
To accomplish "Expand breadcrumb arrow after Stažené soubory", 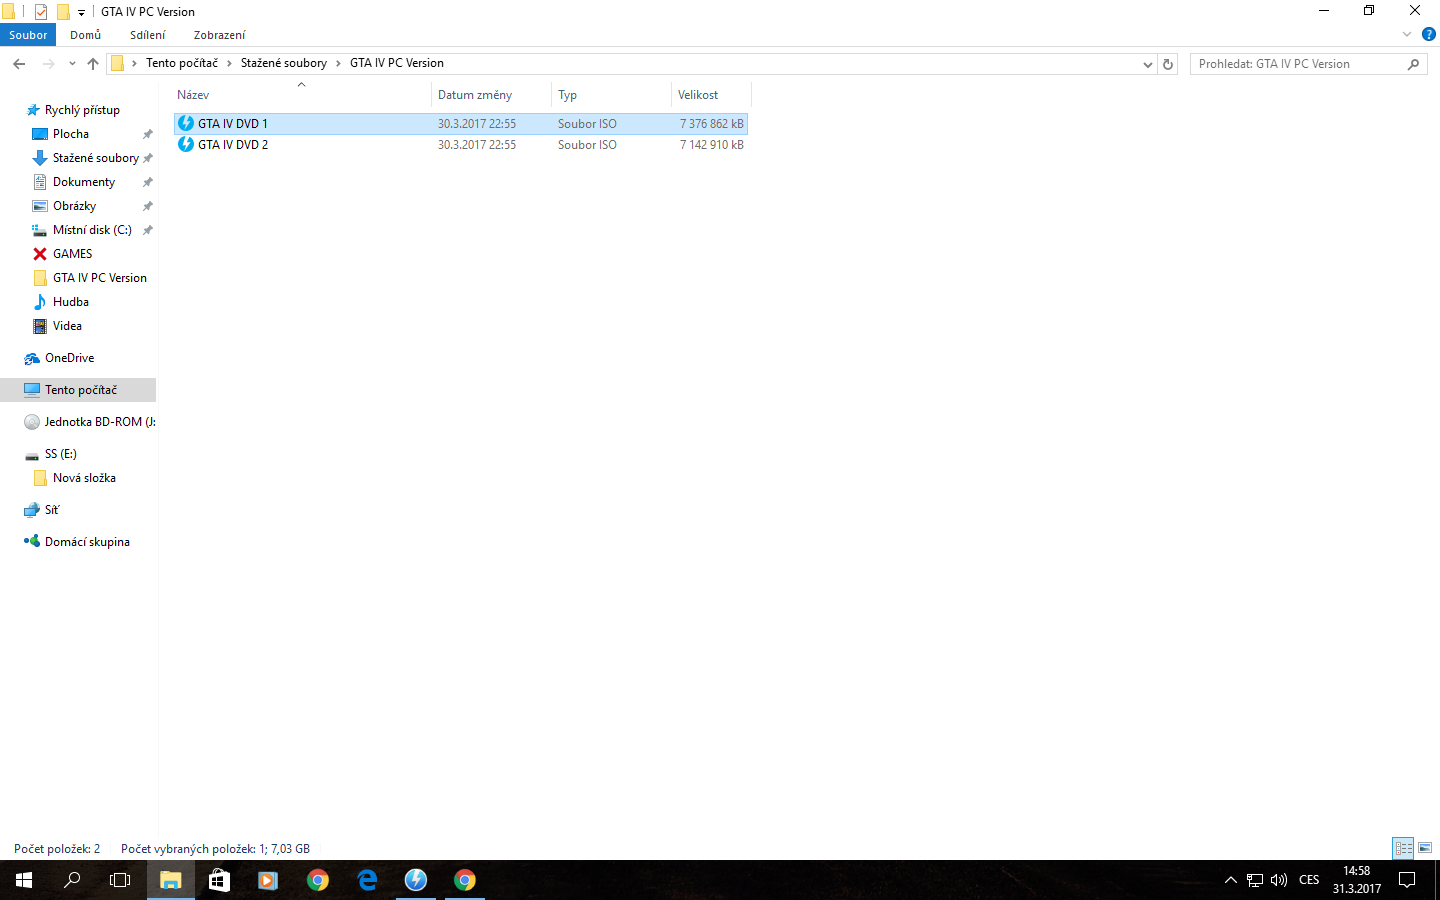I will pyautogui.click(x=338, y=63).
